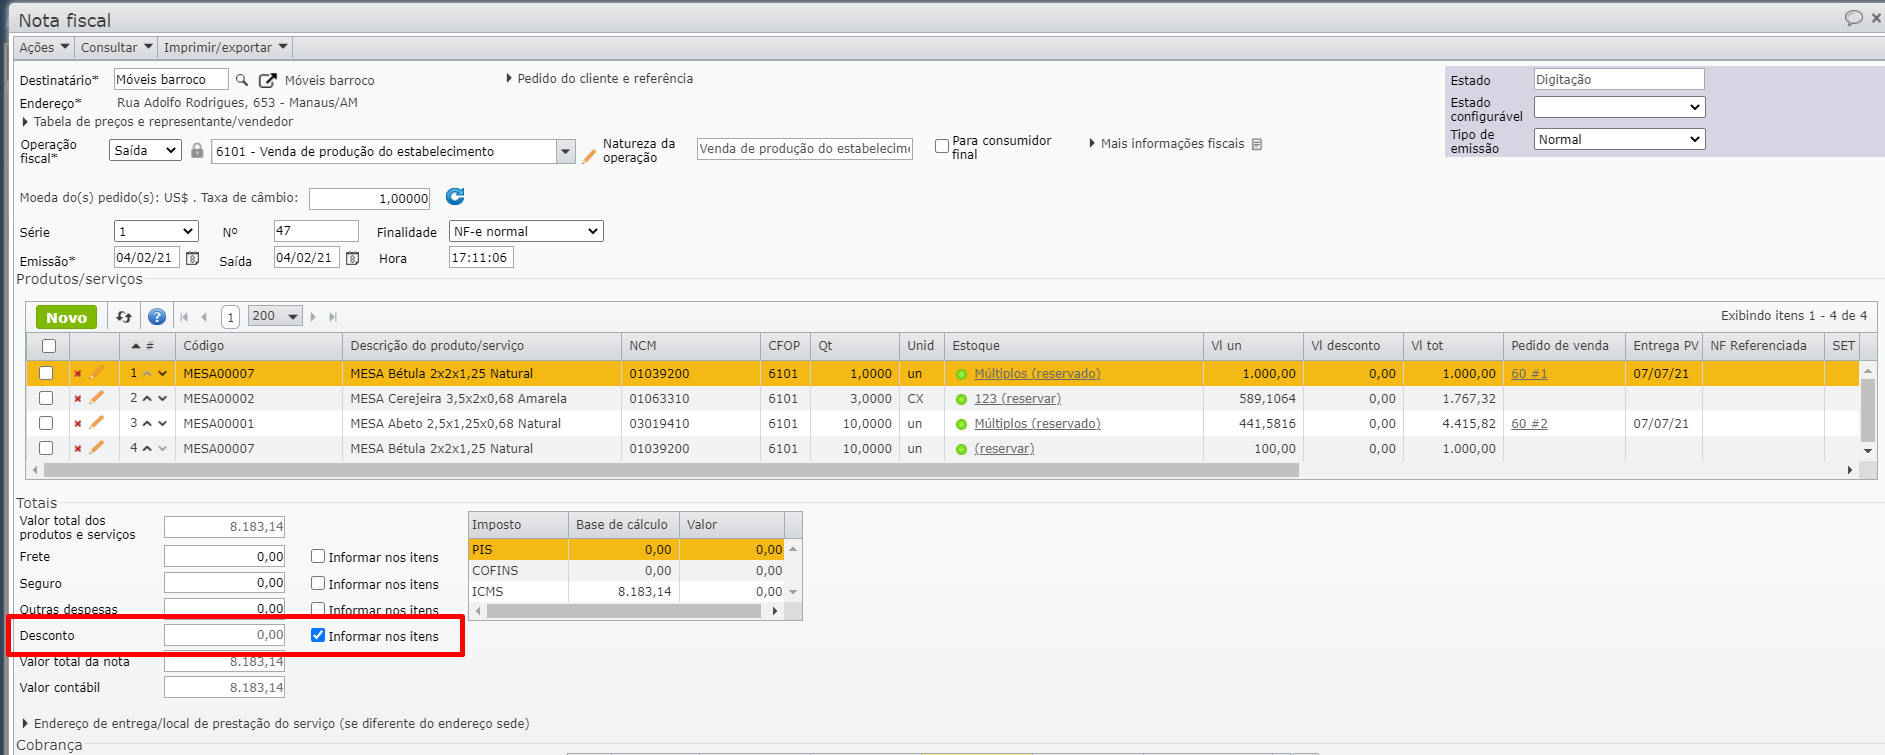Uncheck Informar nos itens for Desconto

(x=318, y=635)
